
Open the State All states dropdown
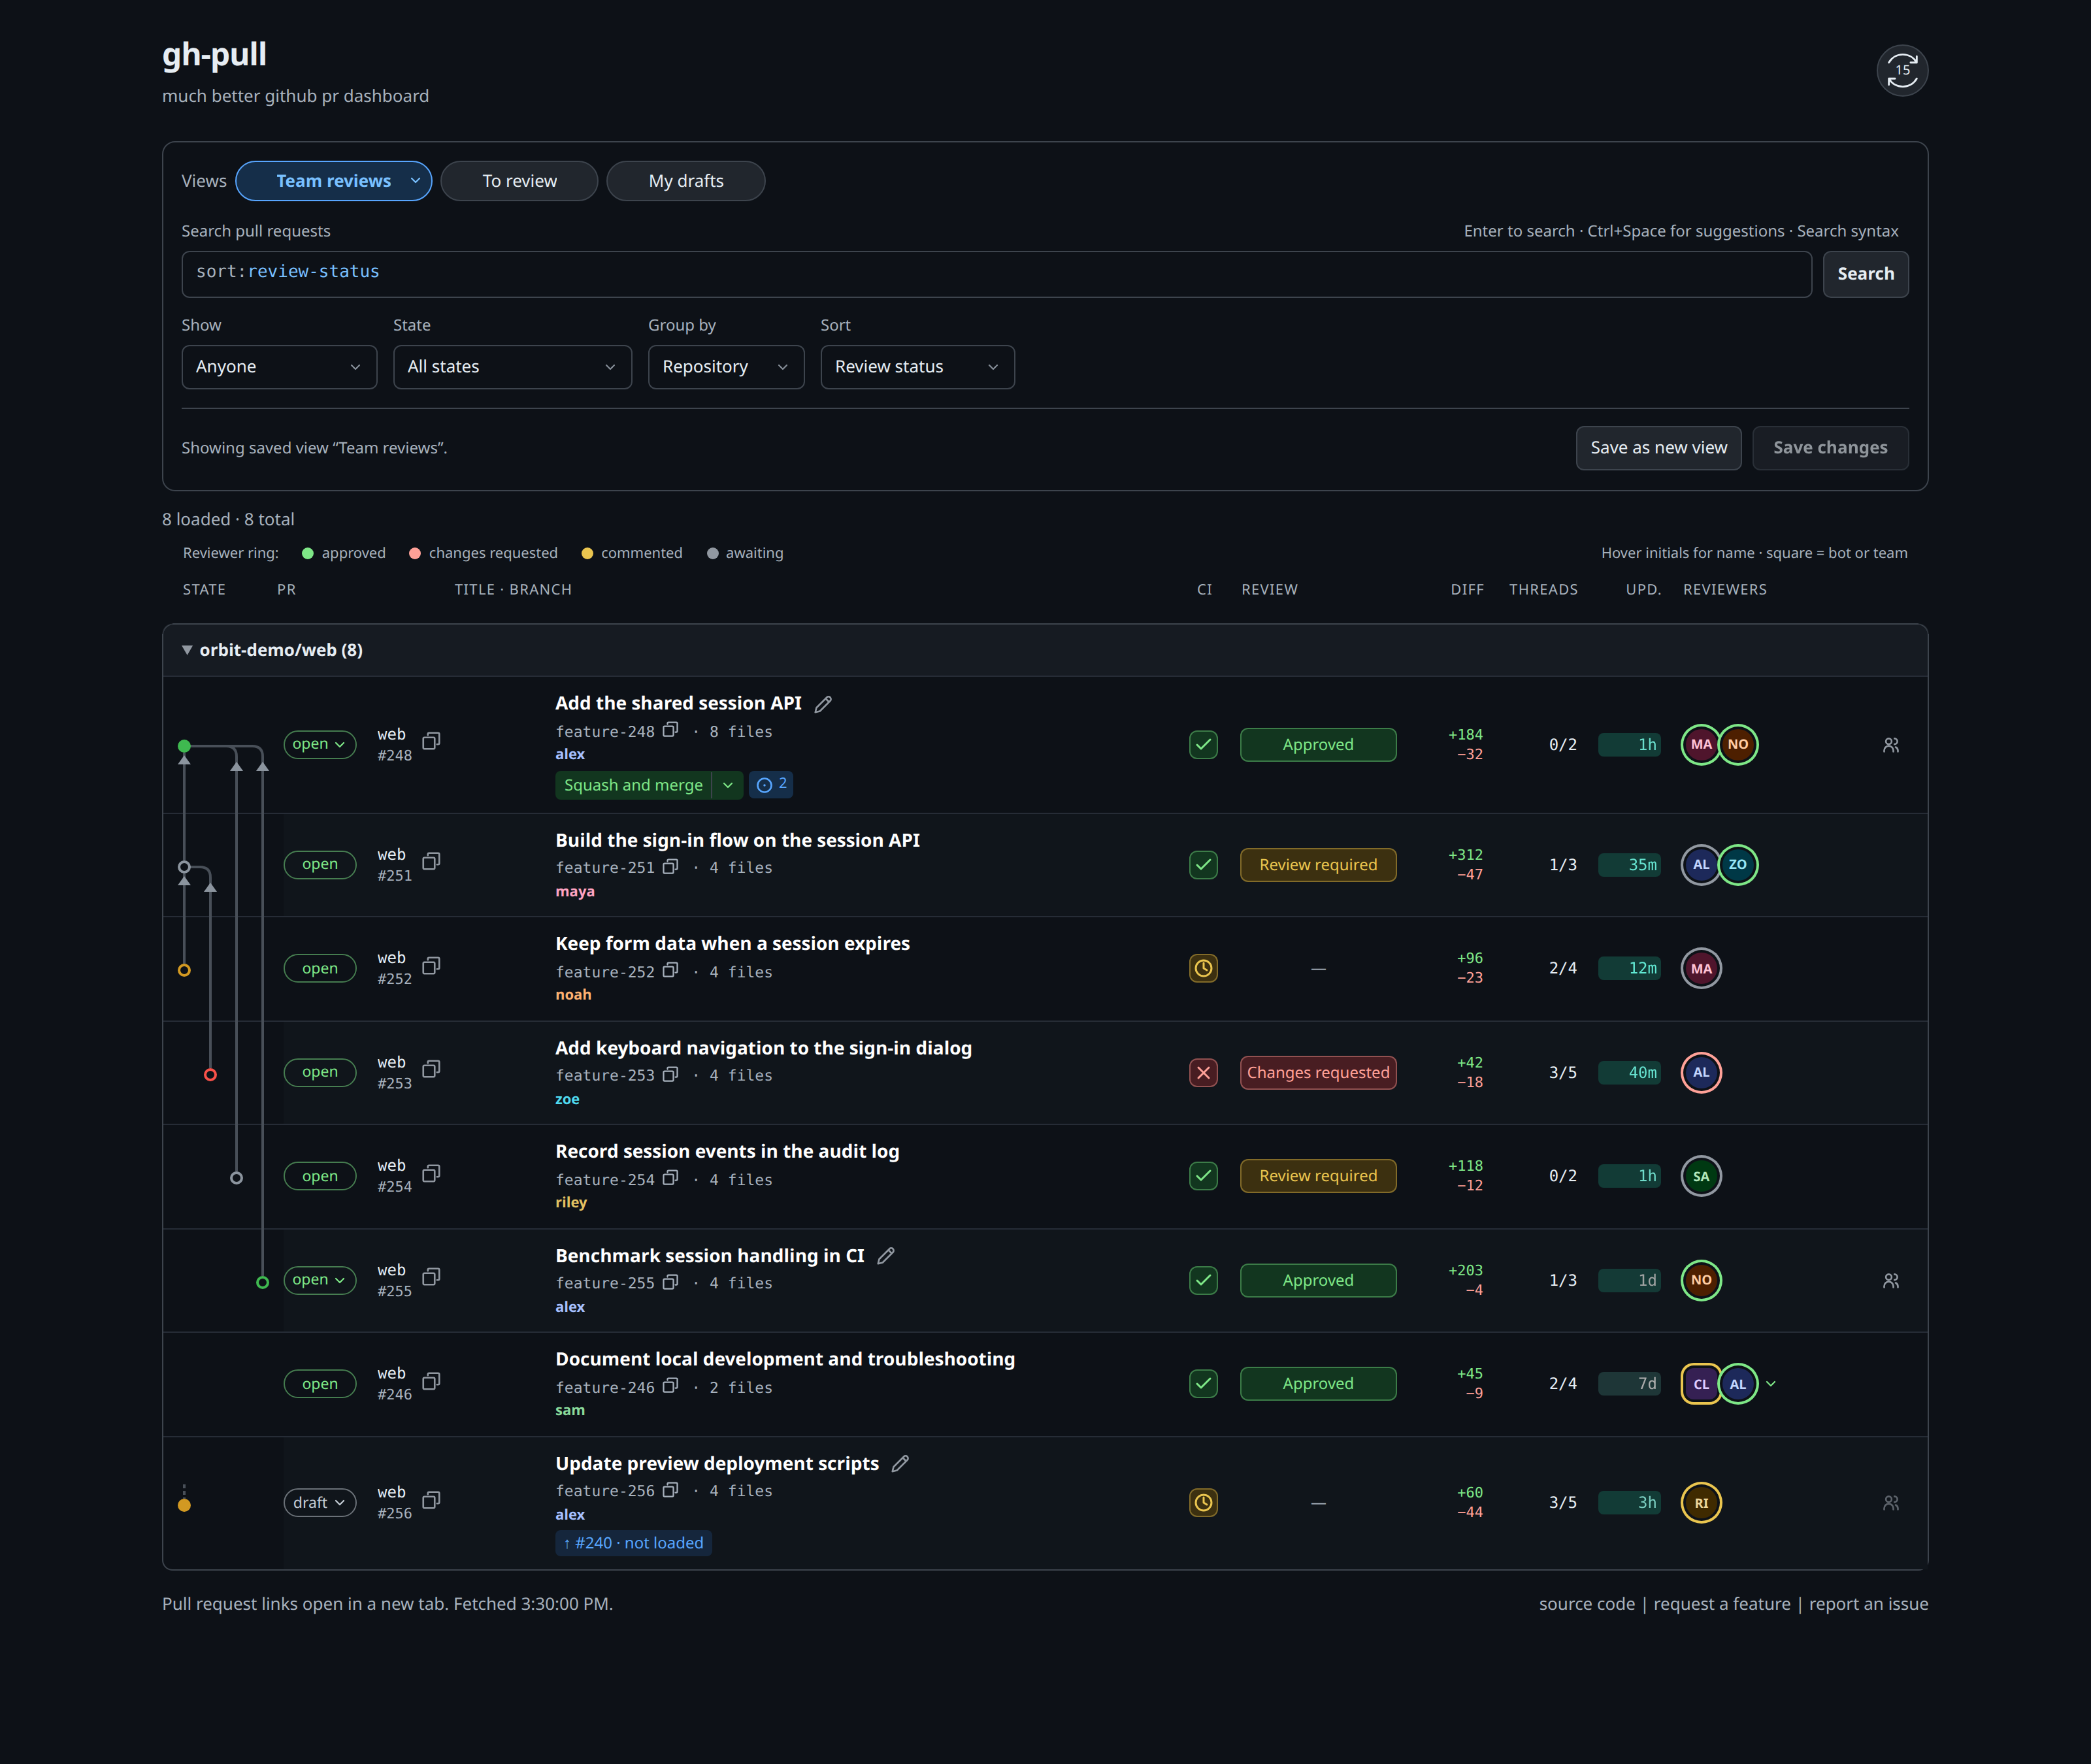pyautogui.click(x=512, y=367)
